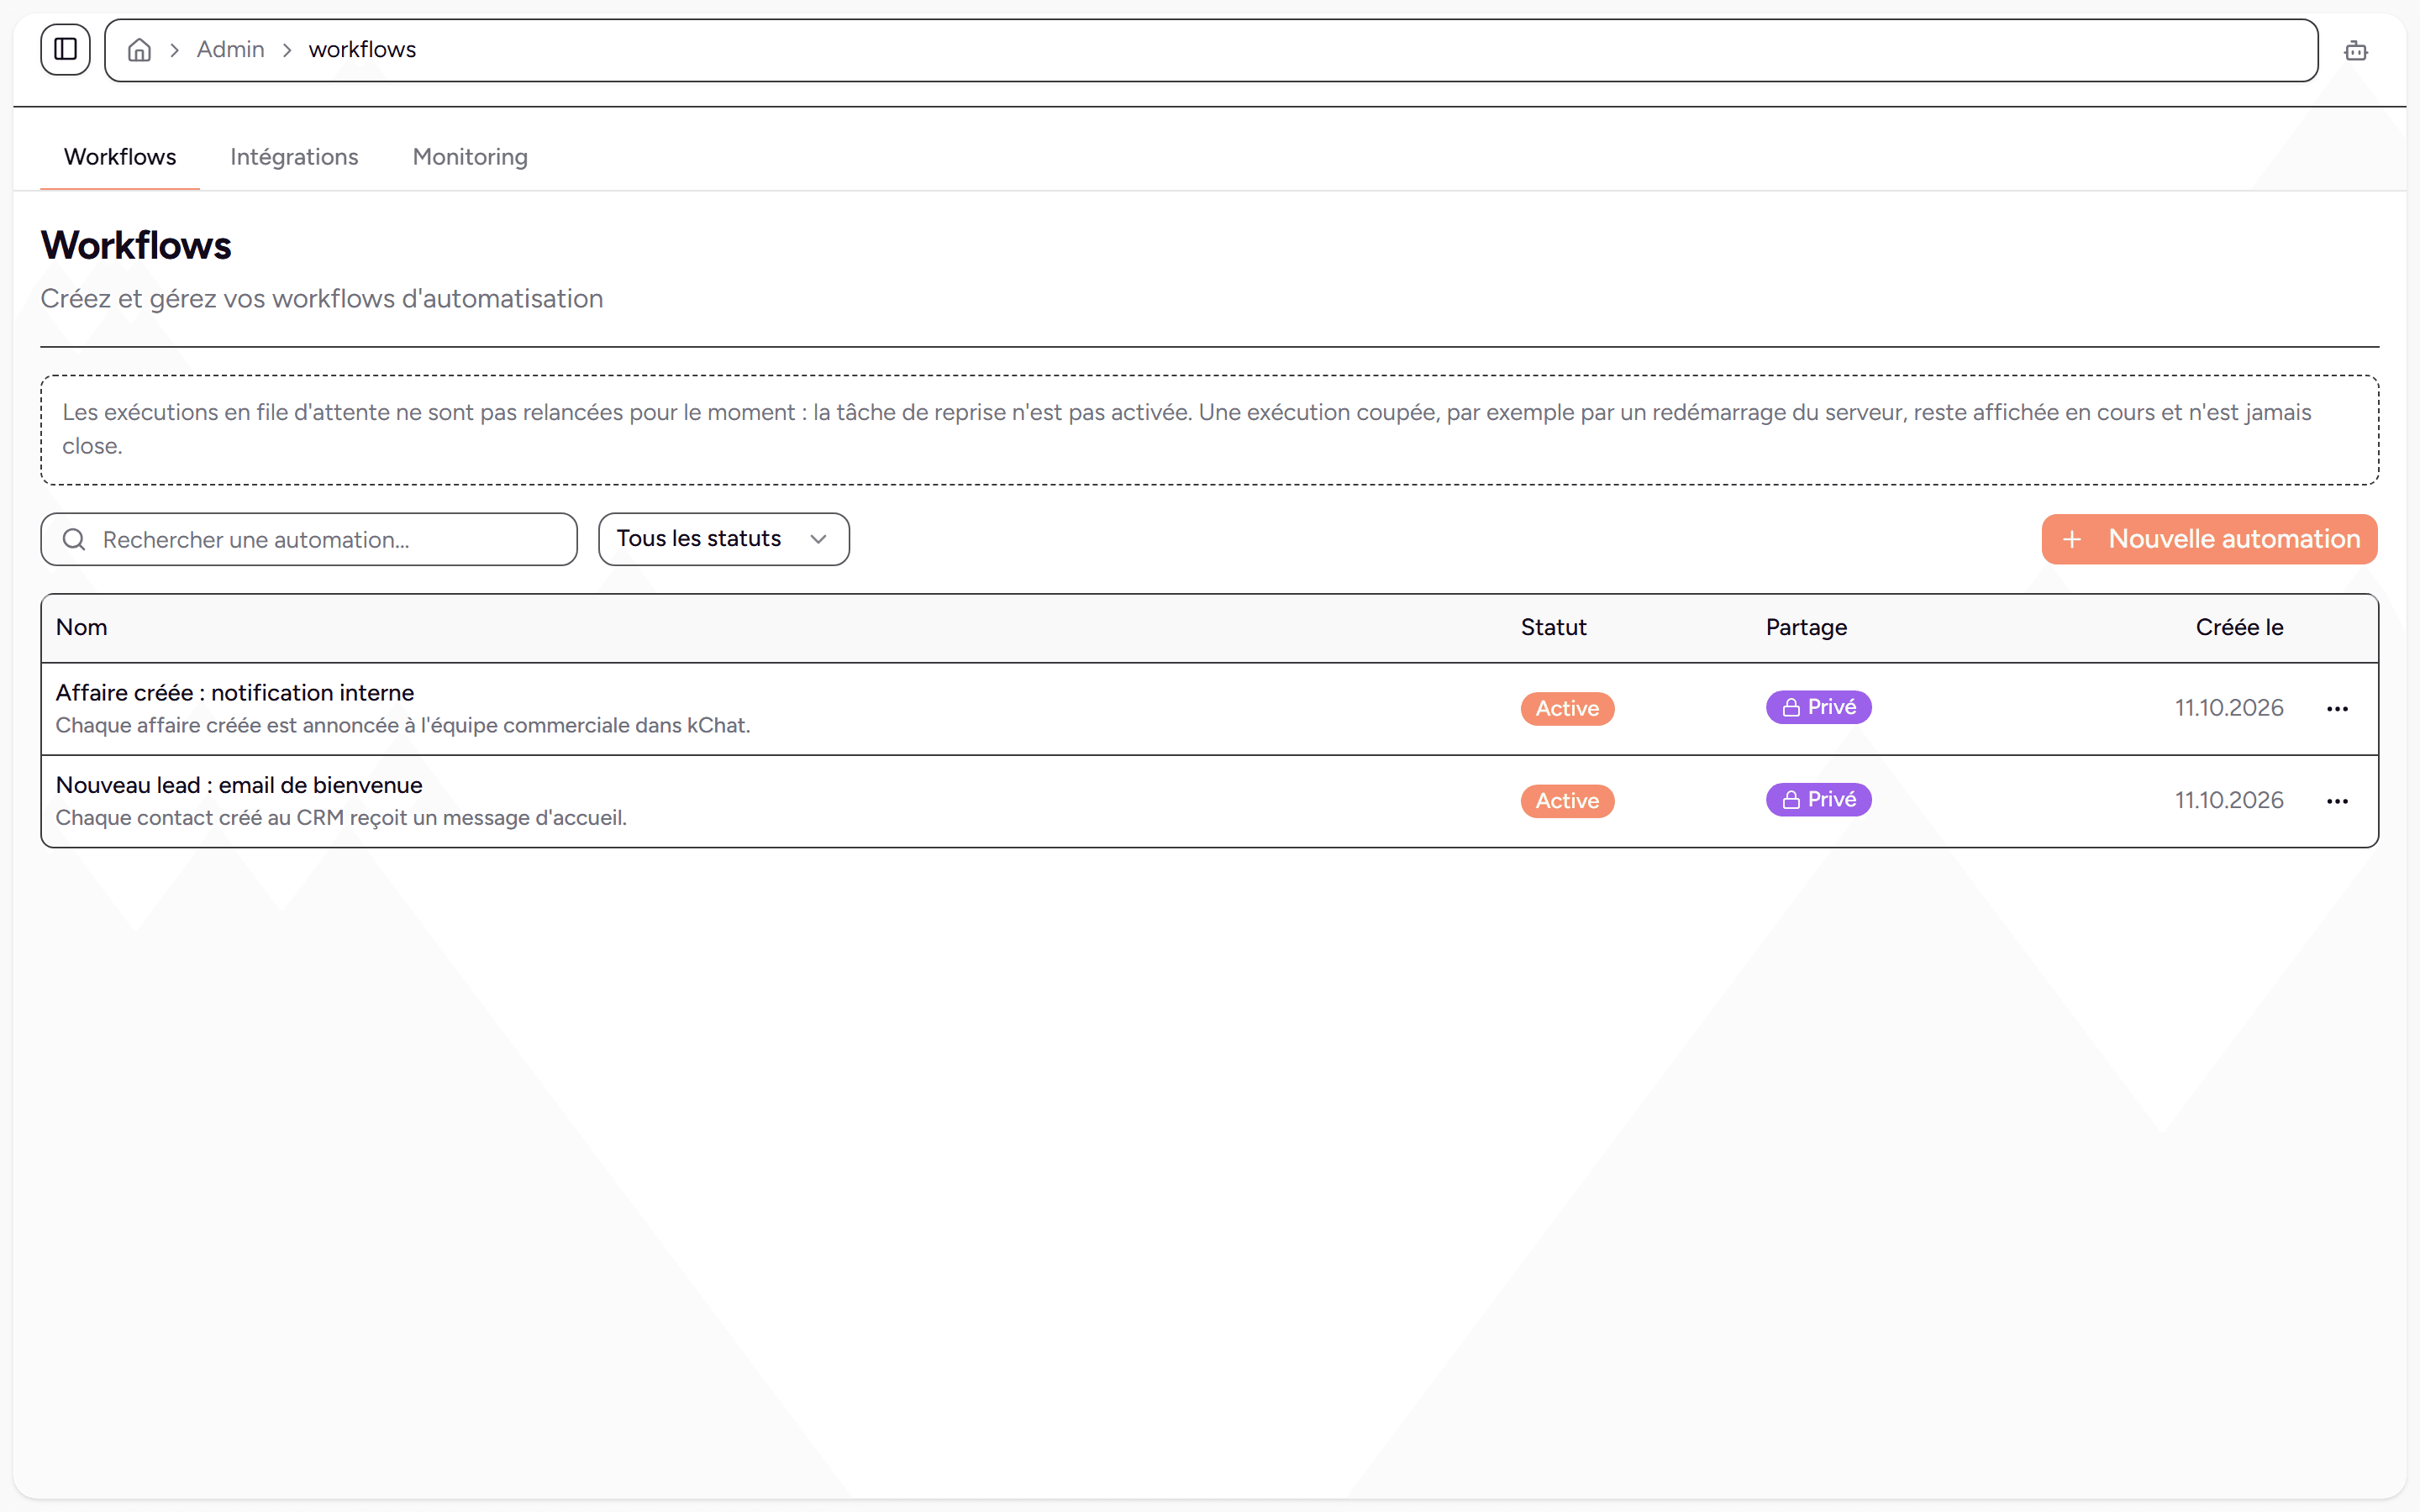Viewport: 2420px width, 1512px height.
Task: Click the Partage column header
Action: coord(1806,627)
